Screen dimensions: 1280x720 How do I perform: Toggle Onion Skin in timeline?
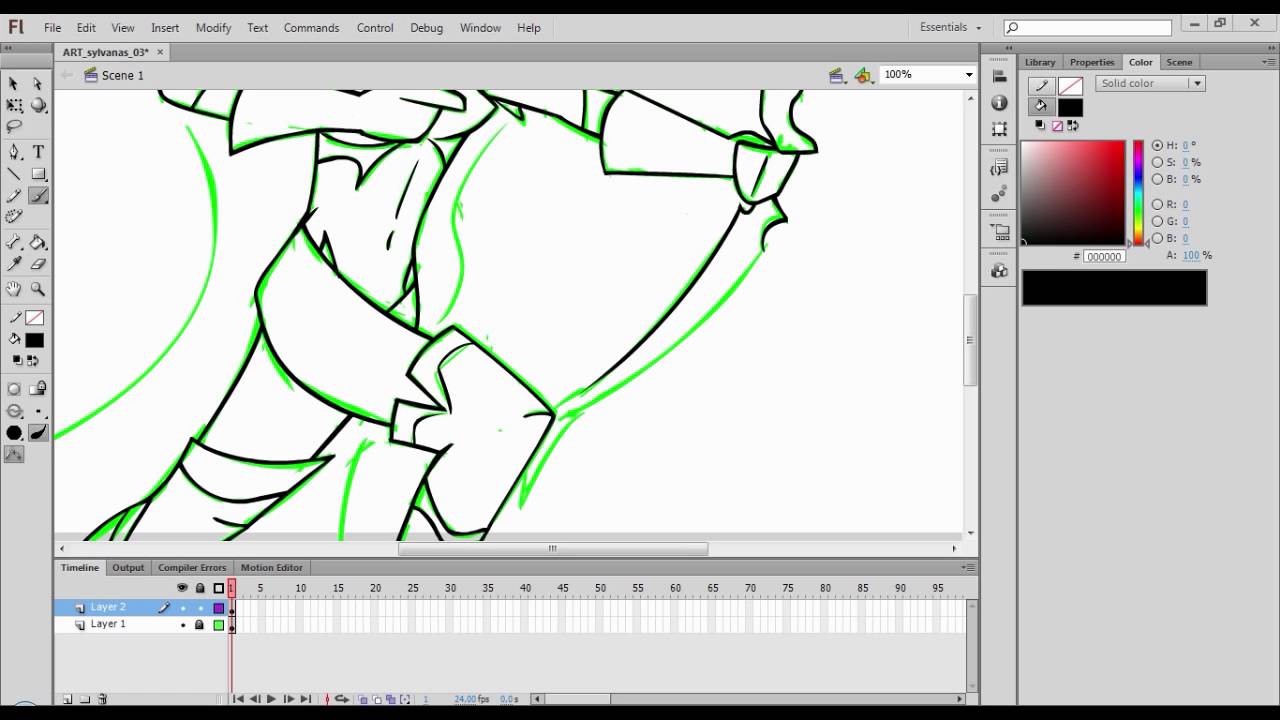pos(364,699)
